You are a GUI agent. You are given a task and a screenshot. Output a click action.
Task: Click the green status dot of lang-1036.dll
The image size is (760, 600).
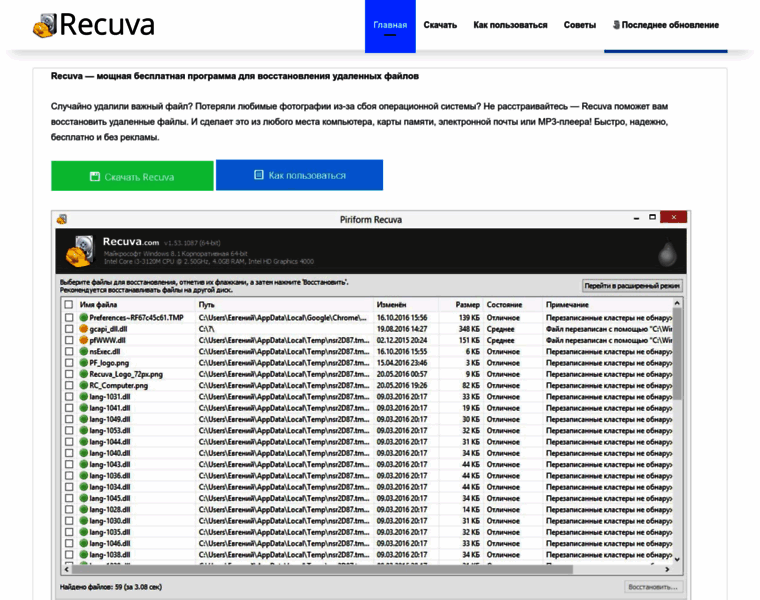(83, 475)
